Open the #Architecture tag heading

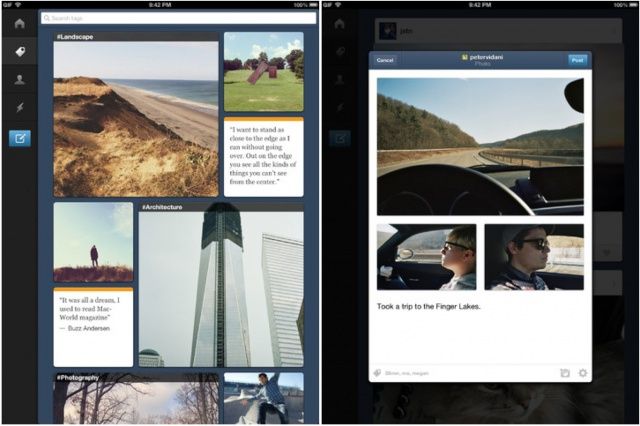tap(162, 207)
